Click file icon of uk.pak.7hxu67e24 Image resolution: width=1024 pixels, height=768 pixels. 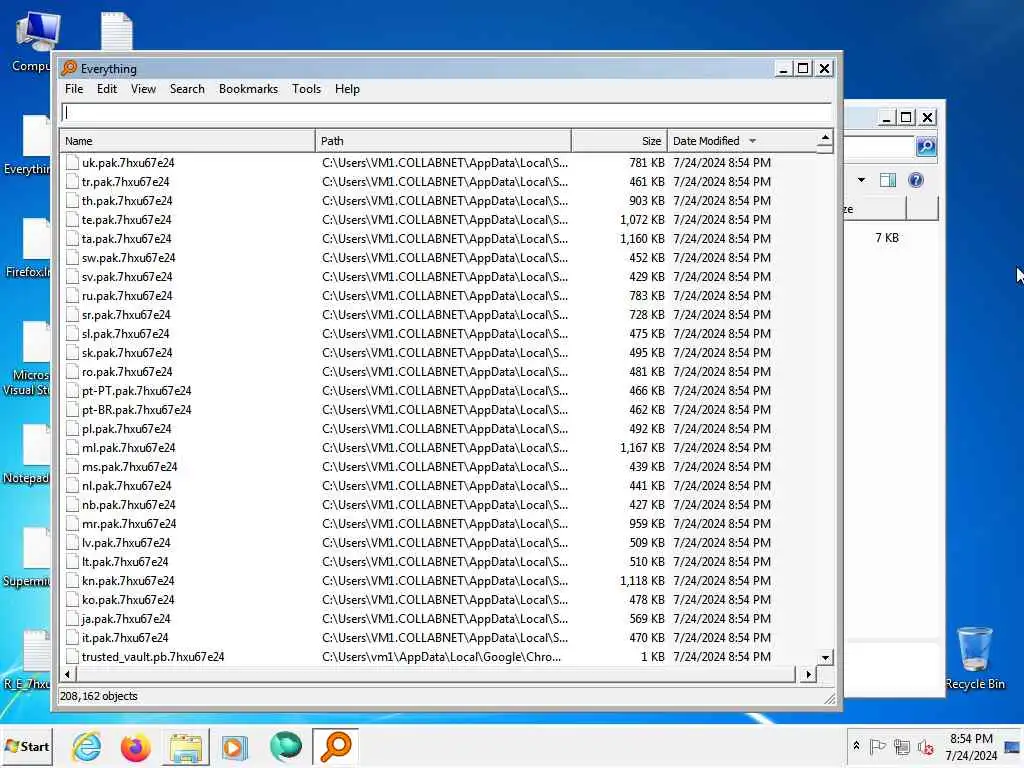coord(72,163)
